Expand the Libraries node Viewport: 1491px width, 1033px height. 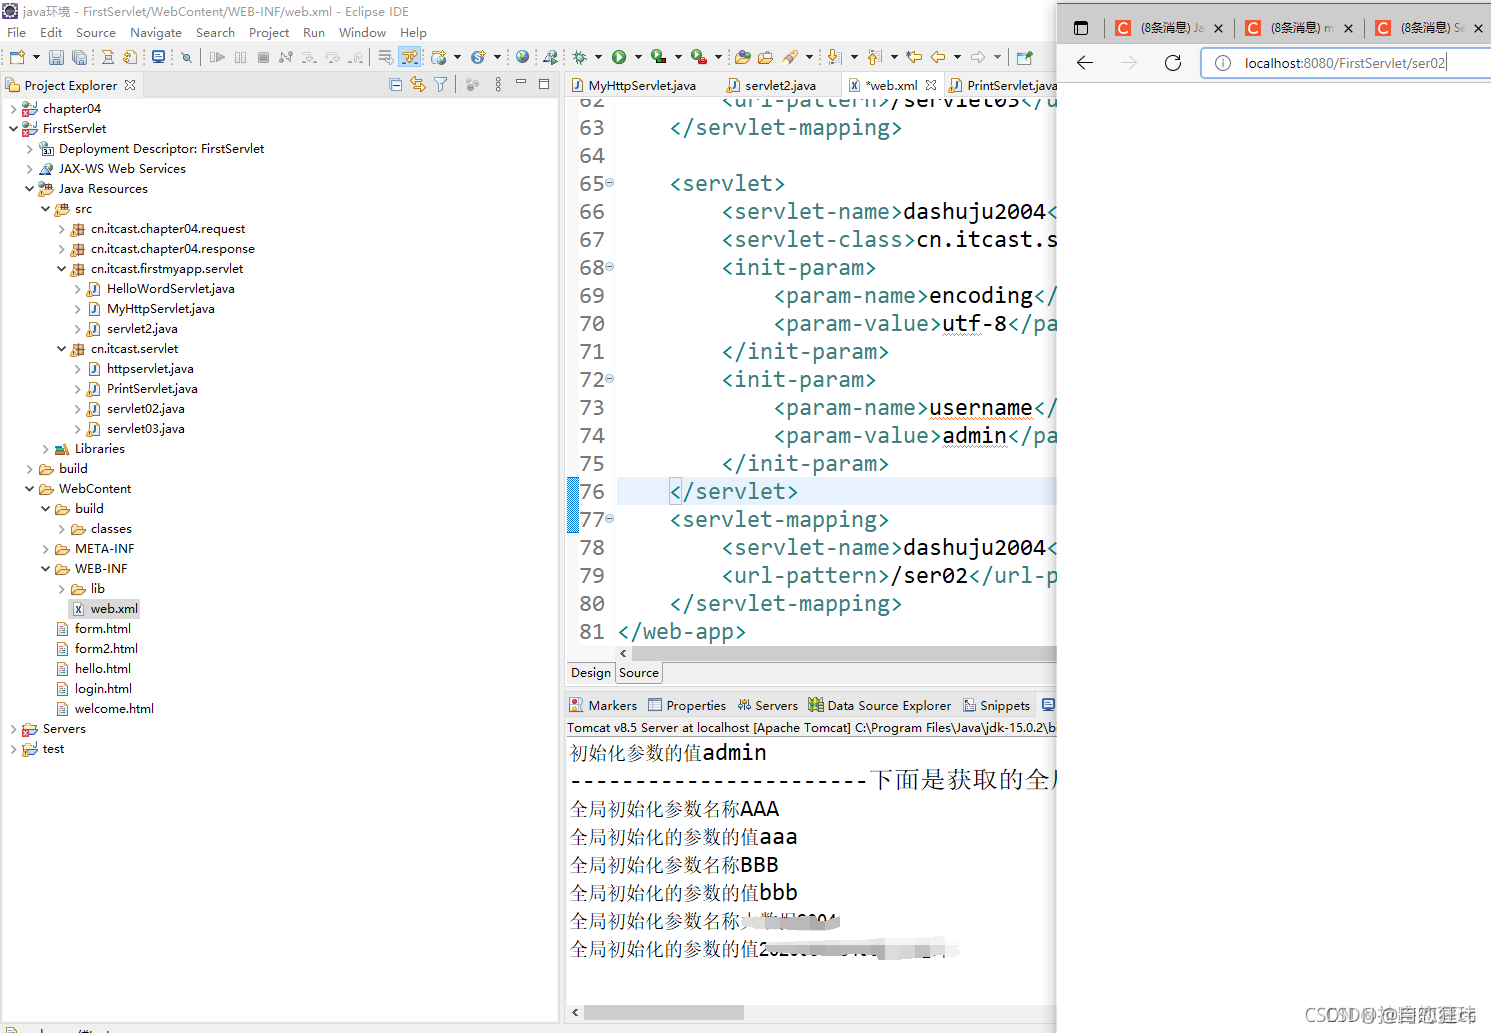click(x=45, y=449)
